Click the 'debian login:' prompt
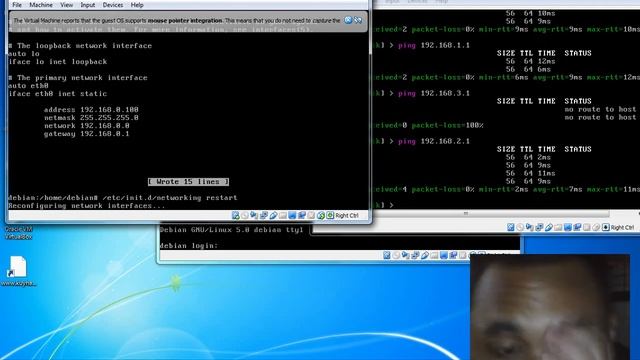Screen dimensions: 640x360 point(189,246)
